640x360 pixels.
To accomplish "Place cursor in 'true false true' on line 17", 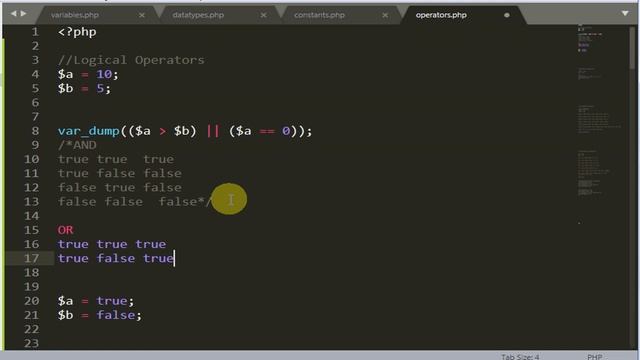I will (116, 258).
